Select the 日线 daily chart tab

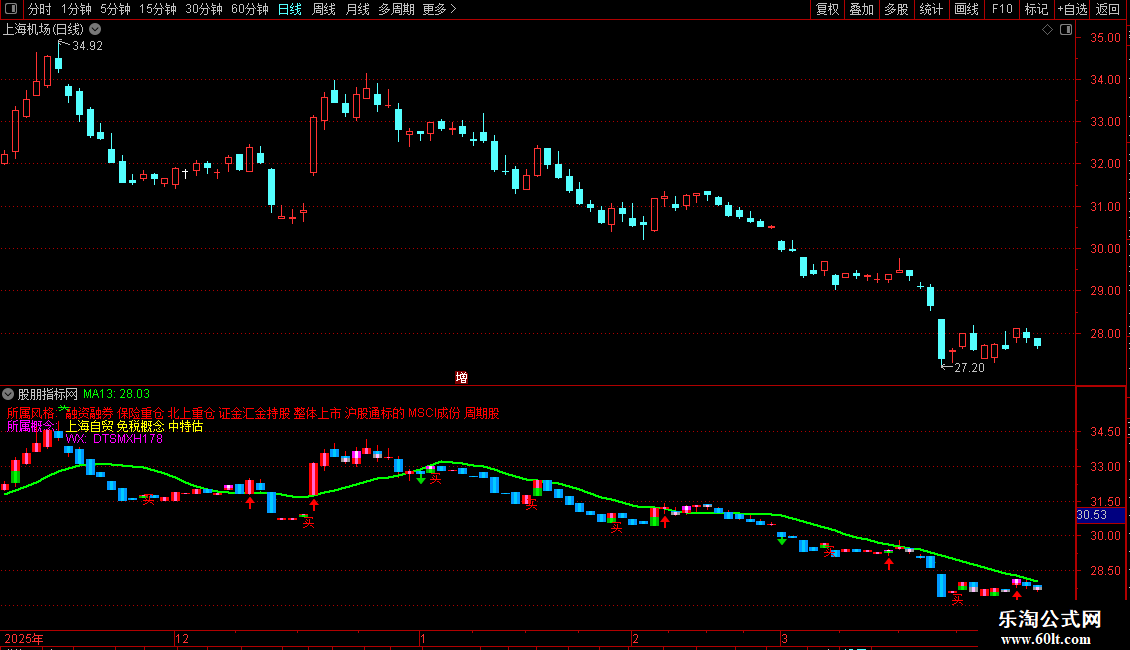pos(290,9)
